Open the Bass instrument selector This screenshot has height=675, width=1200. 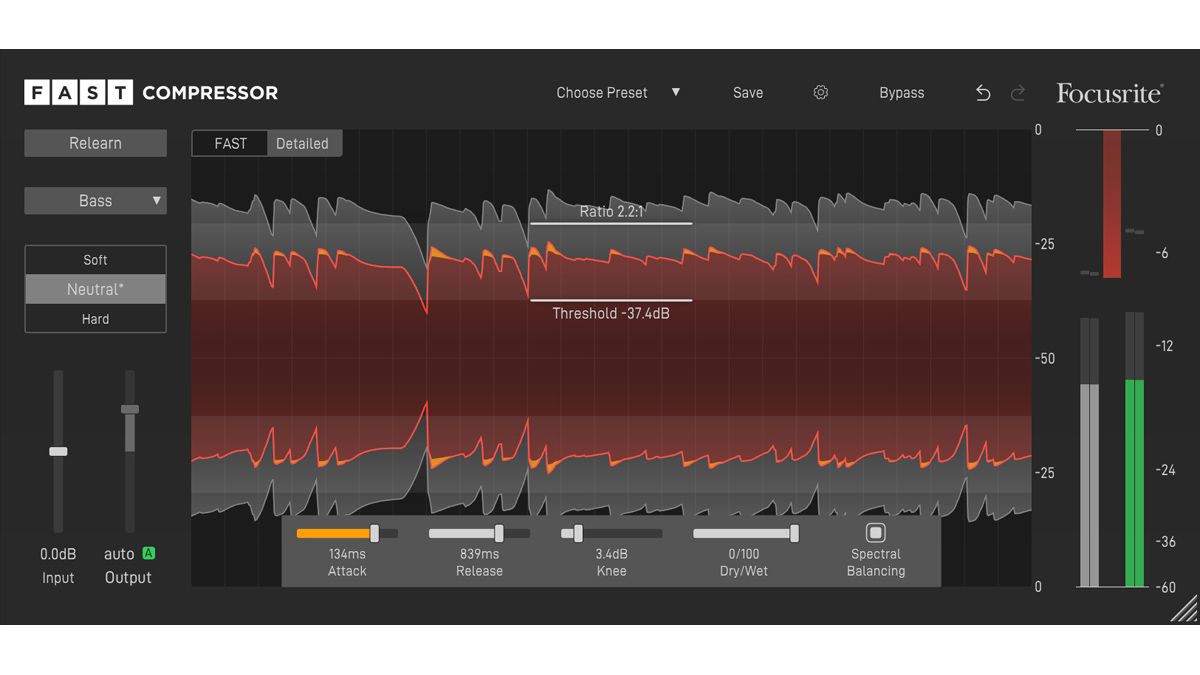(95, 200)
